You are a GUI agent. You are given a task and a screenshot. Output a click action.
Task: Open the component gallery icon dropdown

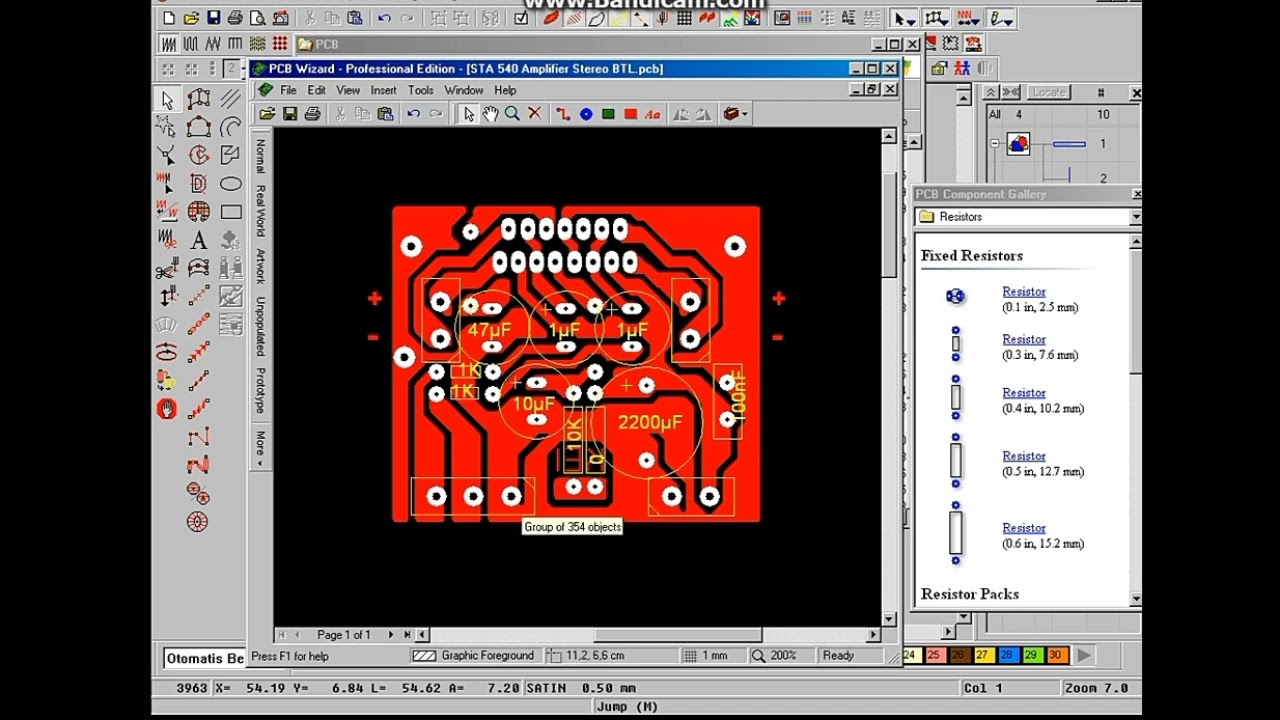743,114
